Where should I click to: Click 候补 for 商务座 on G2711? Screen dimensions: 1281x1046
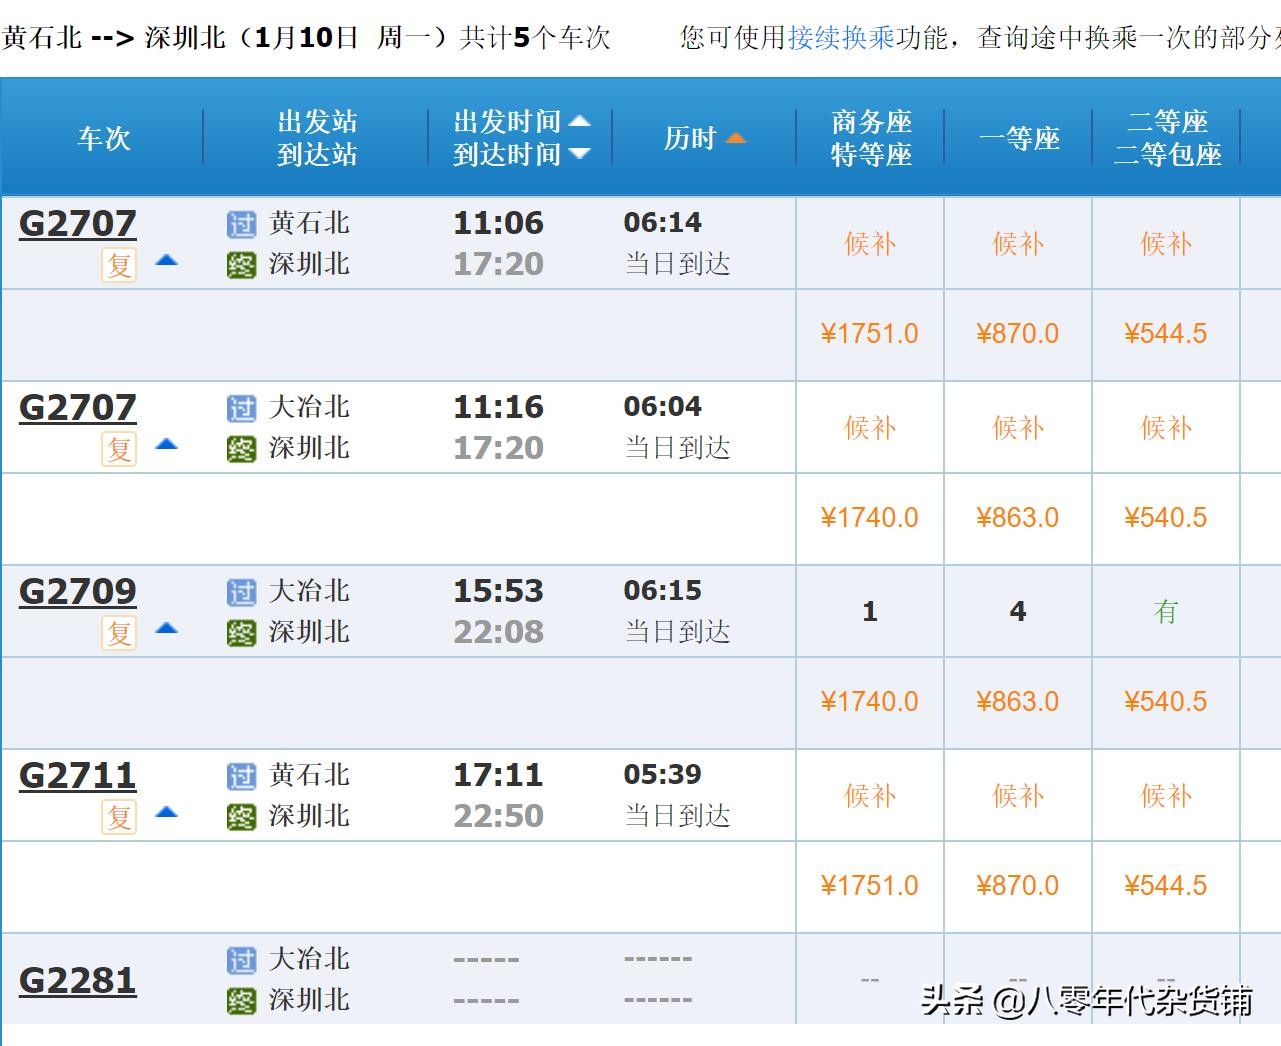pyautogui.click(x=869, y=796)
